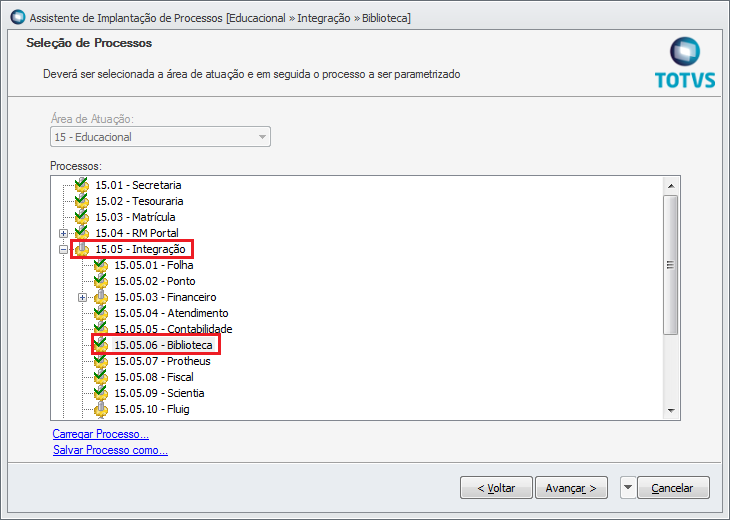Expand the 15.04 RM Portal node
The height and width of the screenshot is (520, 730).
click(x=63, y=233)
